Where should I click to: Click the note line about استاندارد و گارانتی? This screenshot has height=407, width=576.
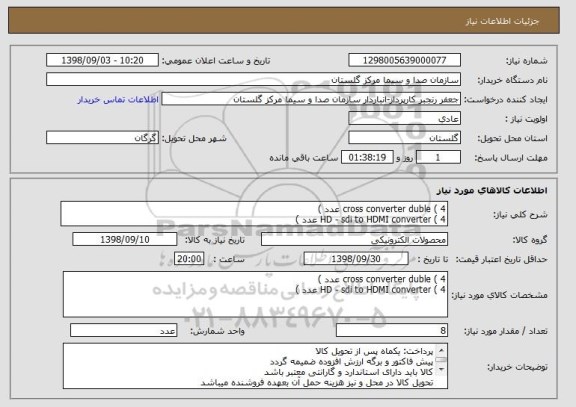[x=349, y=372]
